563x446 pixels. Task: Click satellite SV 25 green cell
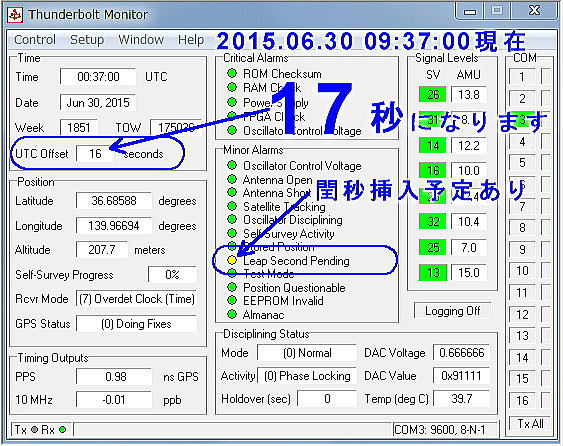433,247
